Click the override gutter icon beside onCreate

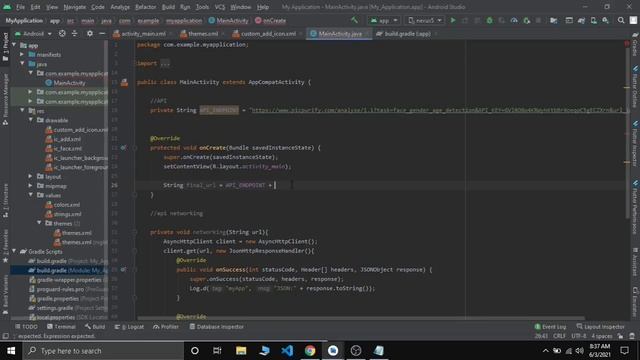[x=123, y=147]
